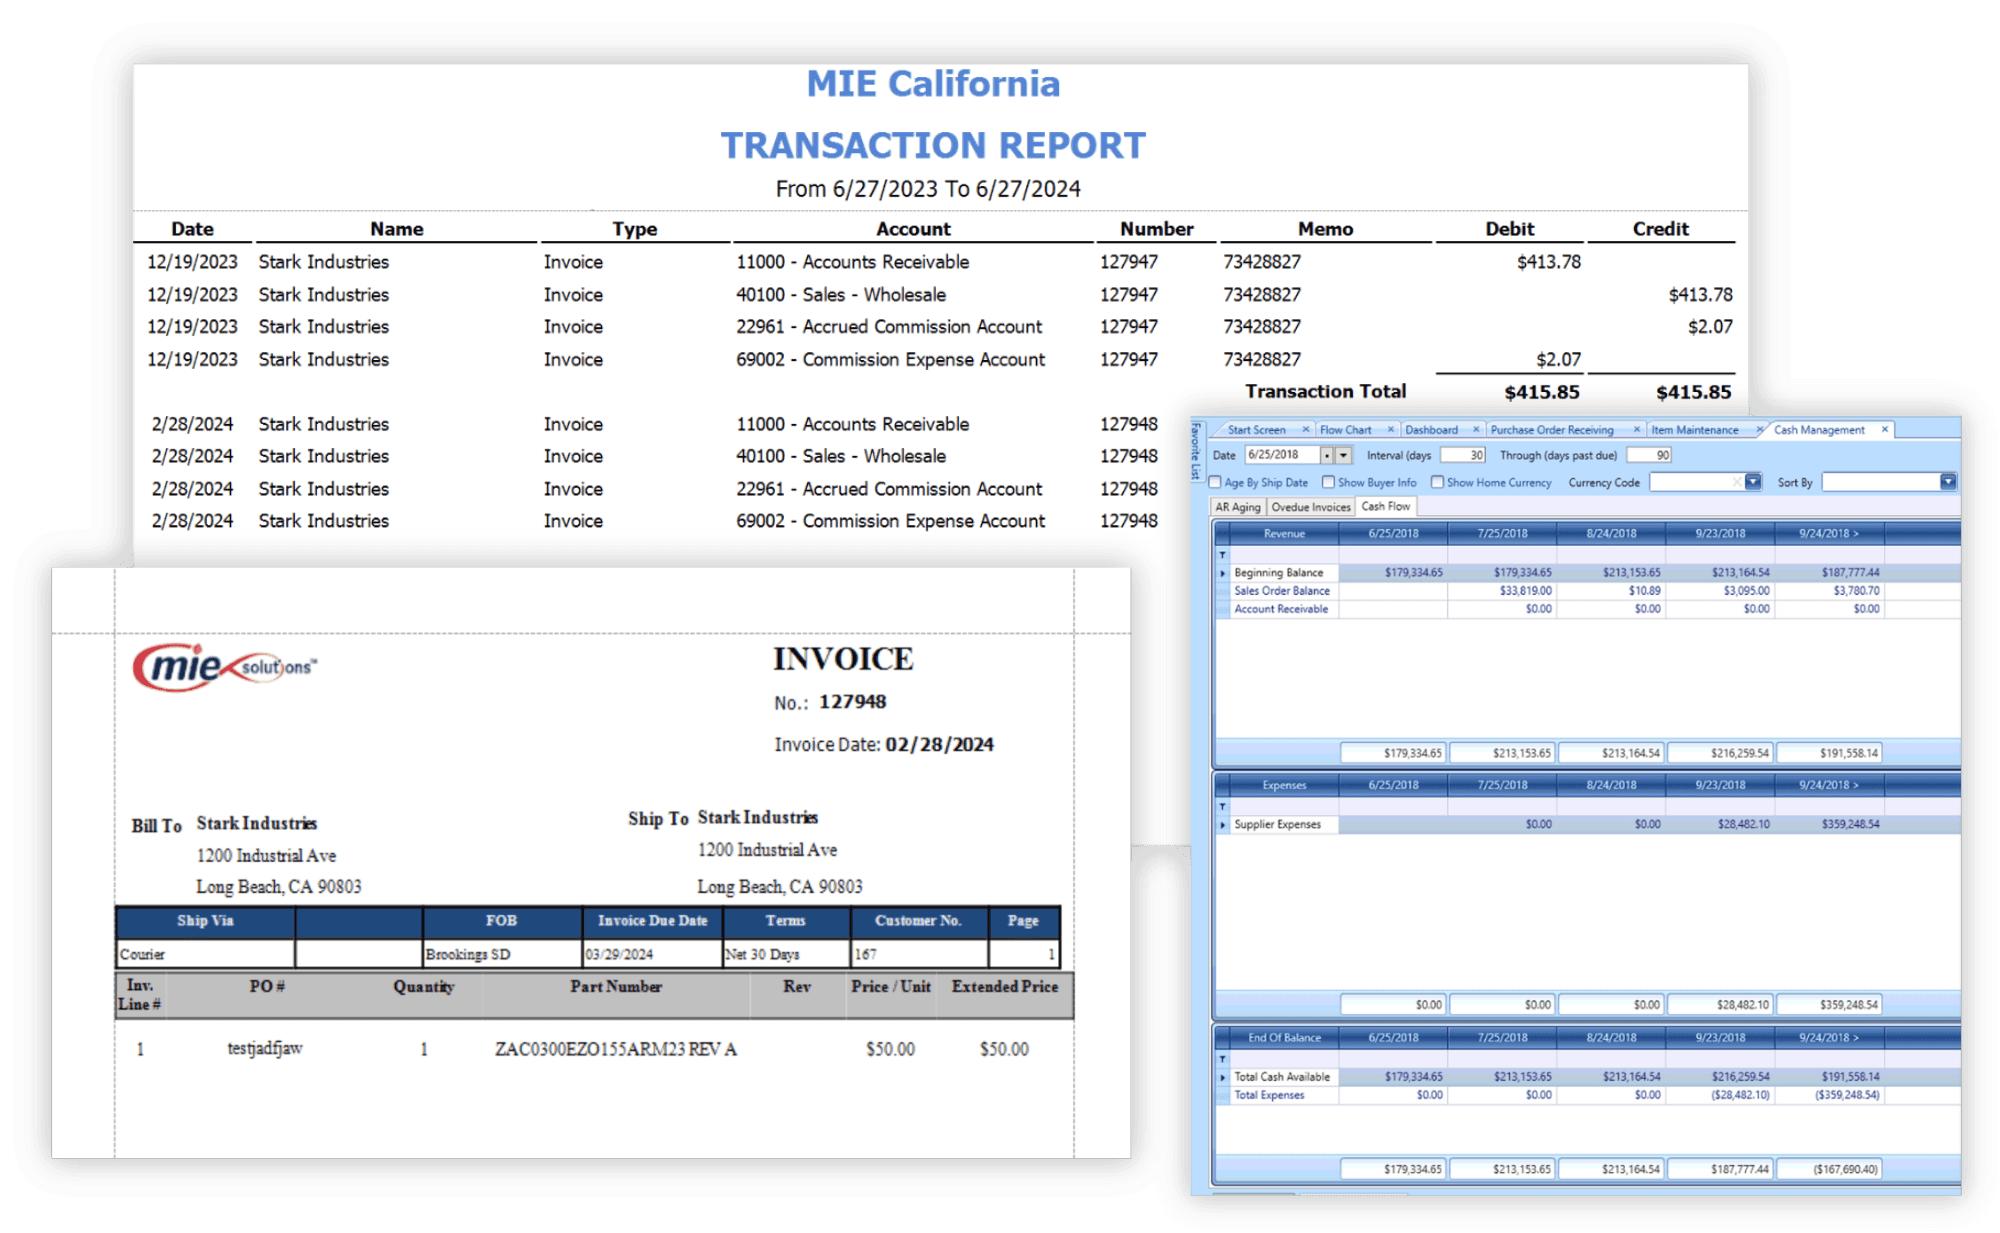Click the small button beside the Date field
The image size is (2000, 1233).
click(x=1325, y=455)
